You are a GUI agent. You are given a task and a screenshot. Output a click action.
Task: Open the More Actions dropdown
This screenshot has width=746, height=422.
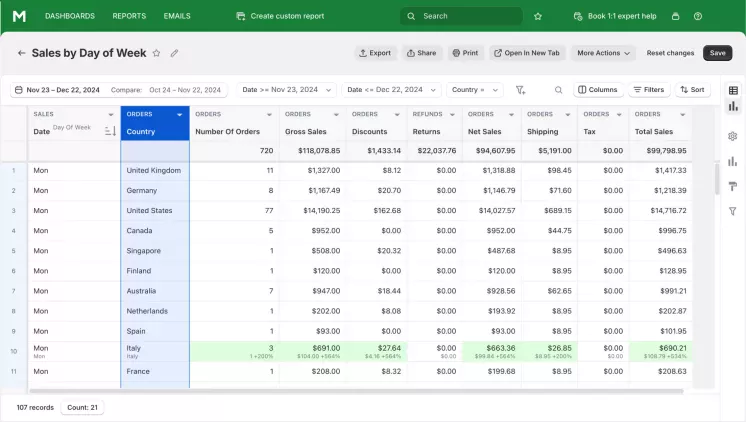coord(604,53)
